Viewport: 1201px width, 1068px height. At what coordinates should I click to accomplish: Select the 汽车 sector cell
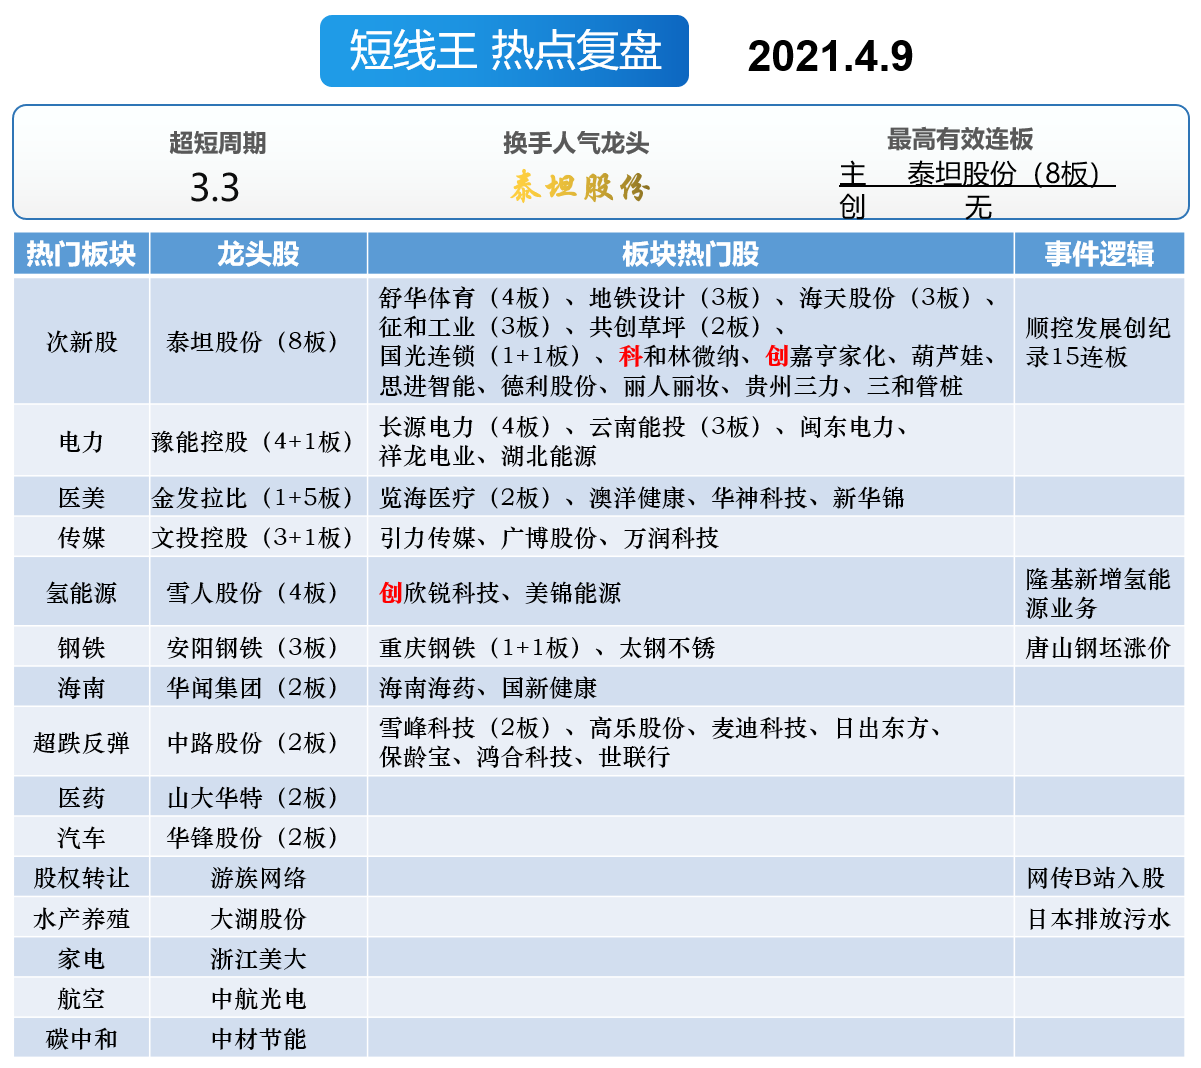pyautogui.click(x=81, y=838)
